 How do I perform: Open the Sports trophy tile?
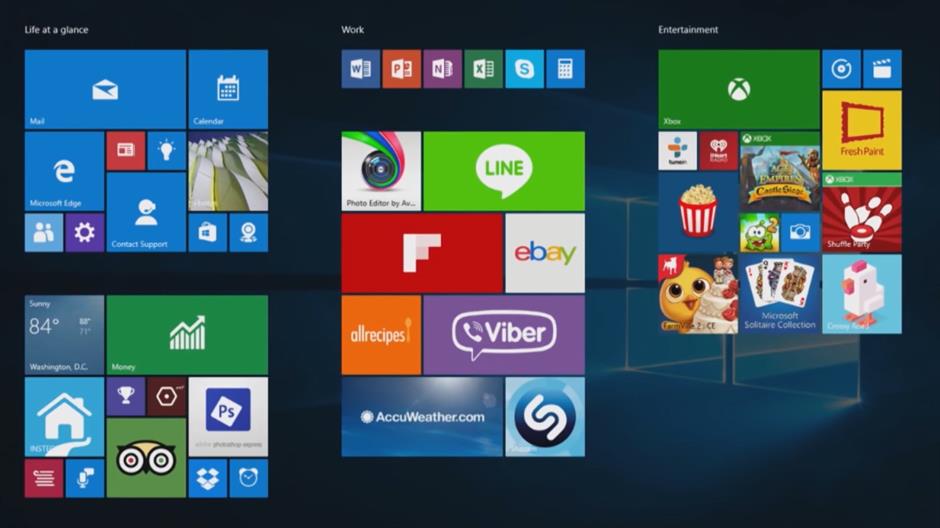(126, 397)
